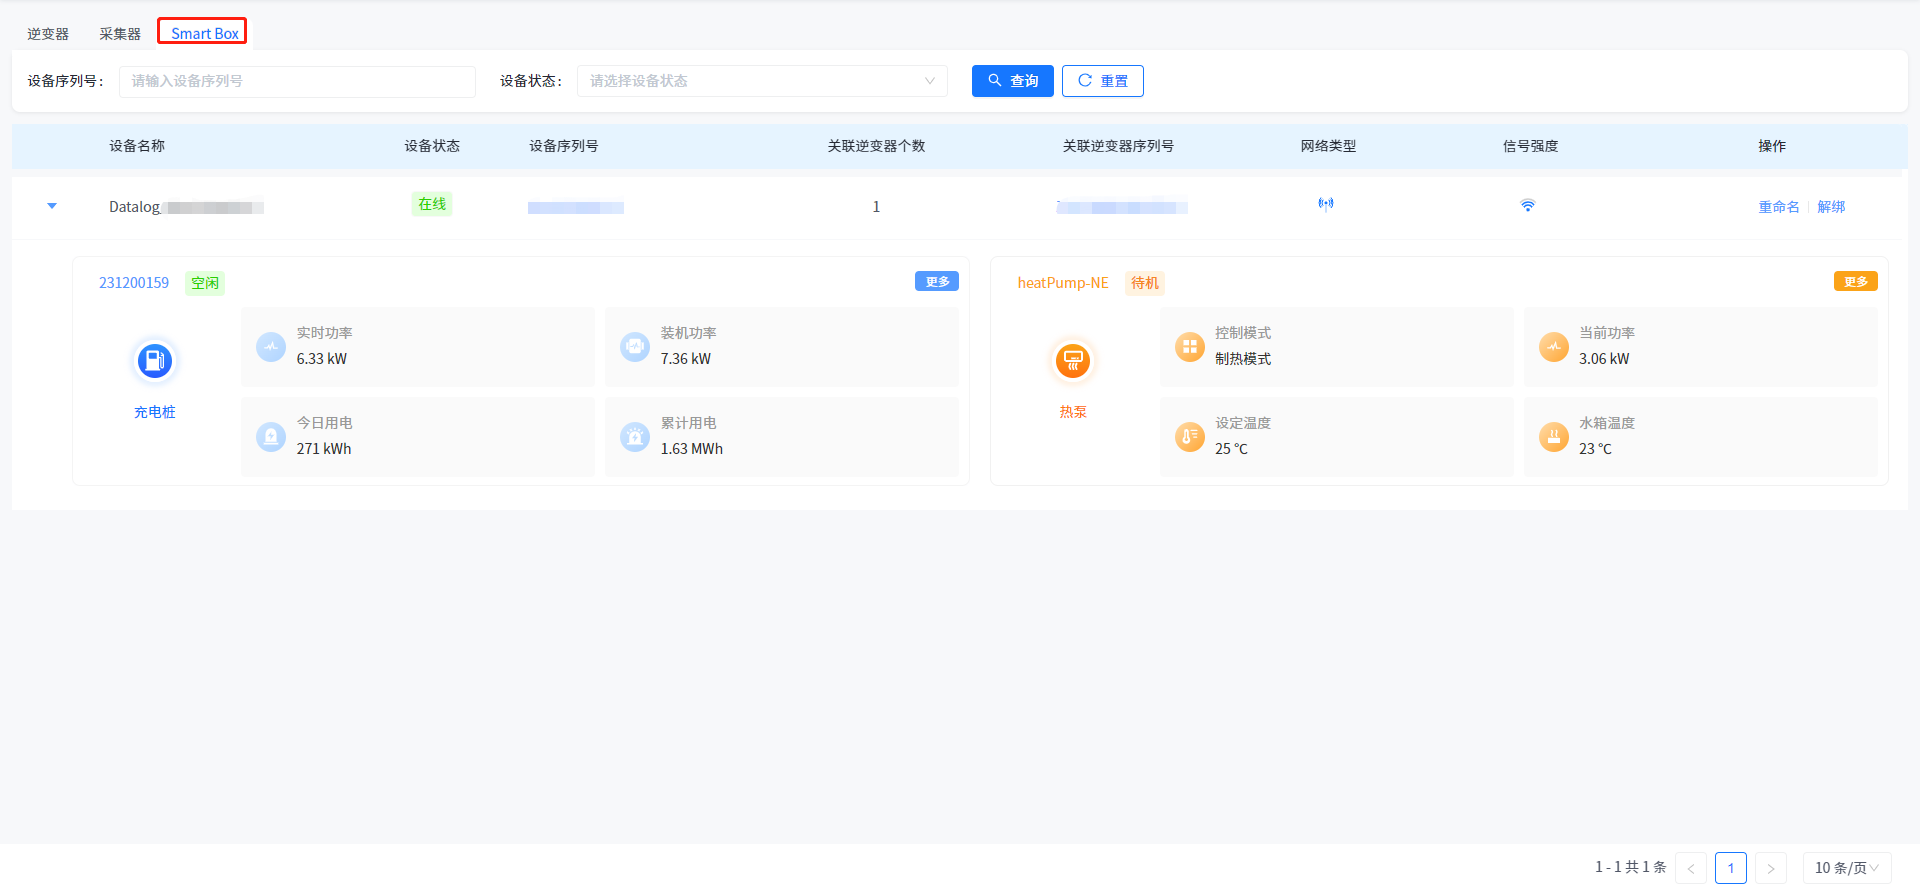
Task: Click the control mode (控制模式) icon
Action: [1189, 347]
